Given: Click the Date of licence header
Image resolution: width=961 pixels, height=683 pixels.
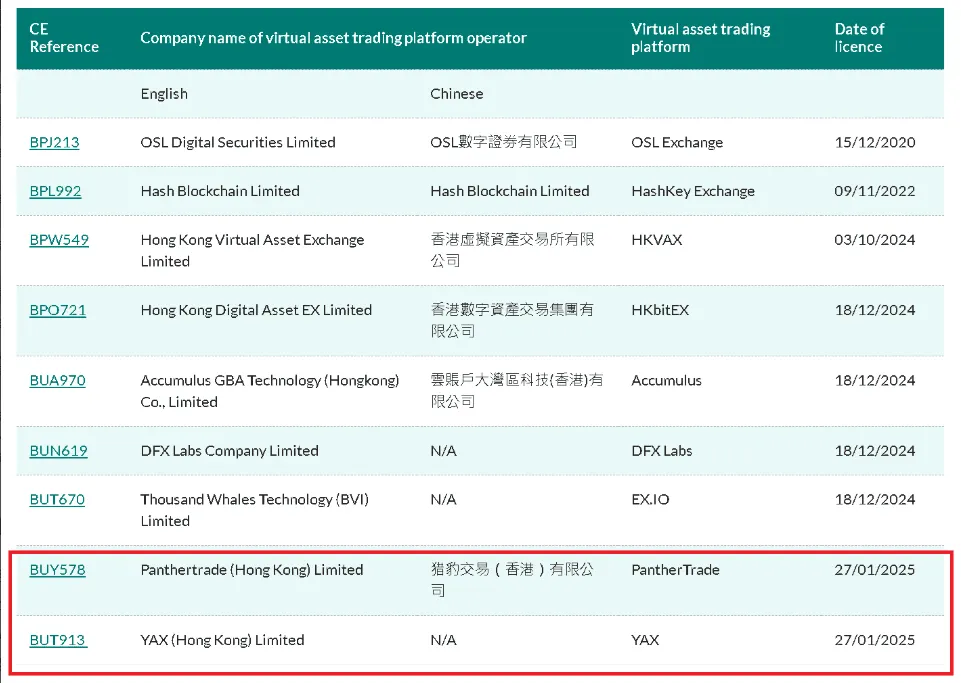Looking at the screenshot, I should [859, 38].
